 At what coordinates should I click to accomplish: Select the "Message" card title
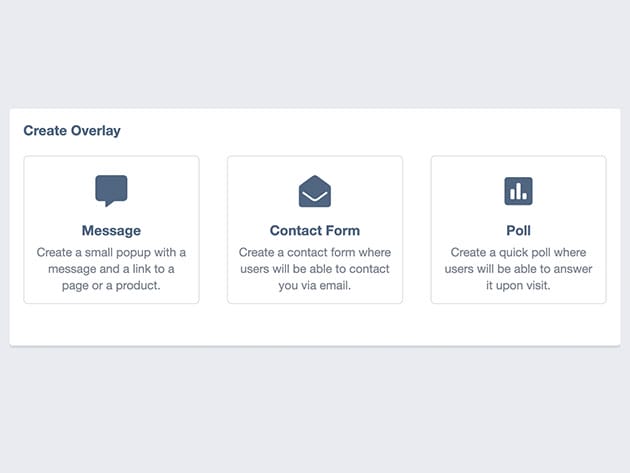click(111, 231)
